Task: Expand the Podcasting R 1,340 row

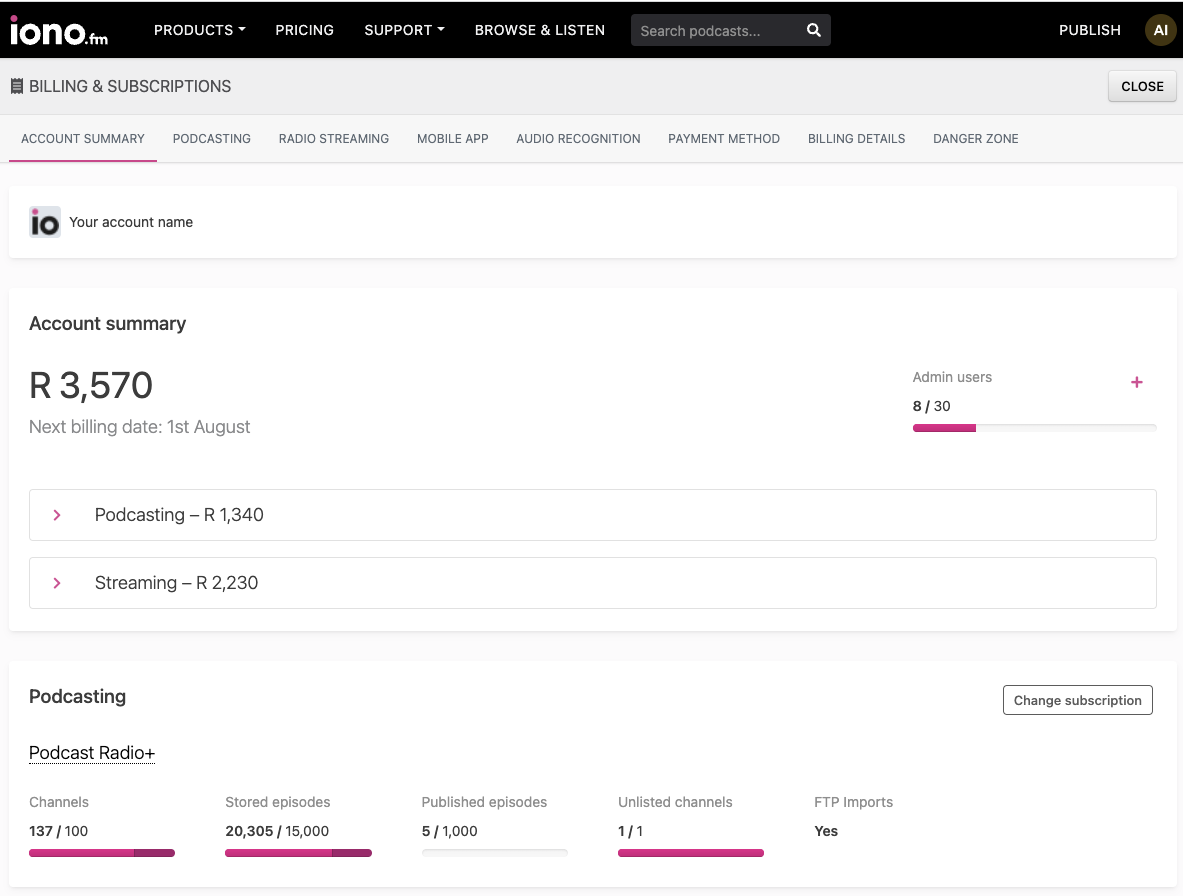Action: pyautogui.click(x=592, y=515)
